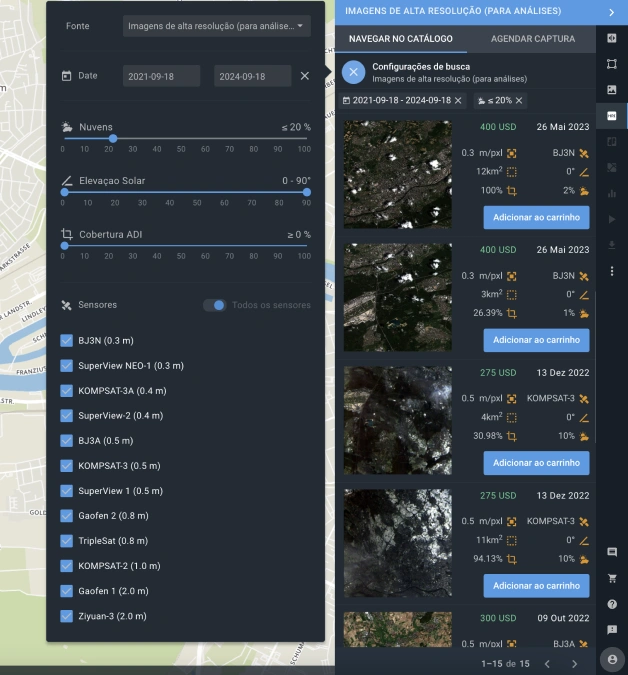Open the 26.39% coverage 26 Mai 2023 thumbnail
The height and width of the screenshot is (675, 628).
[x=398, y=297]
